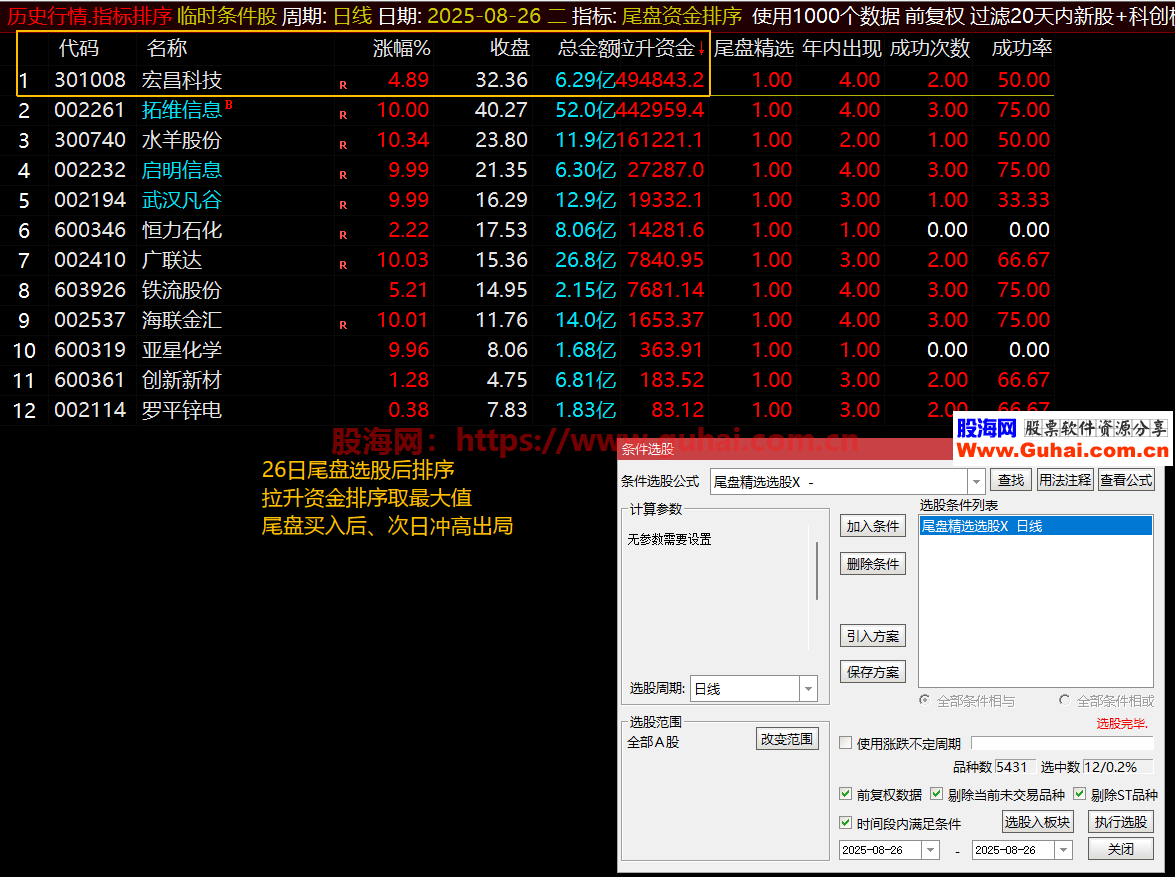Screen dimensions: 1175x877
Task: Enable 使用涨跌不定周期 checkbox
Action: point(845,743)
